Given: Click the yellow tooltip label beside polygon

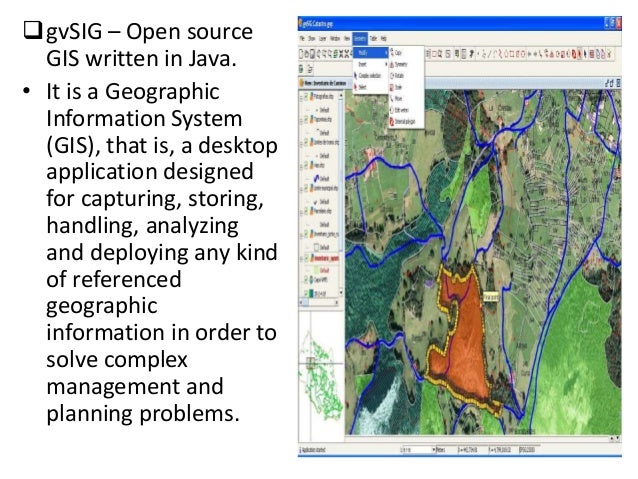Looking at the screenshot, I should tap(491, 298).
